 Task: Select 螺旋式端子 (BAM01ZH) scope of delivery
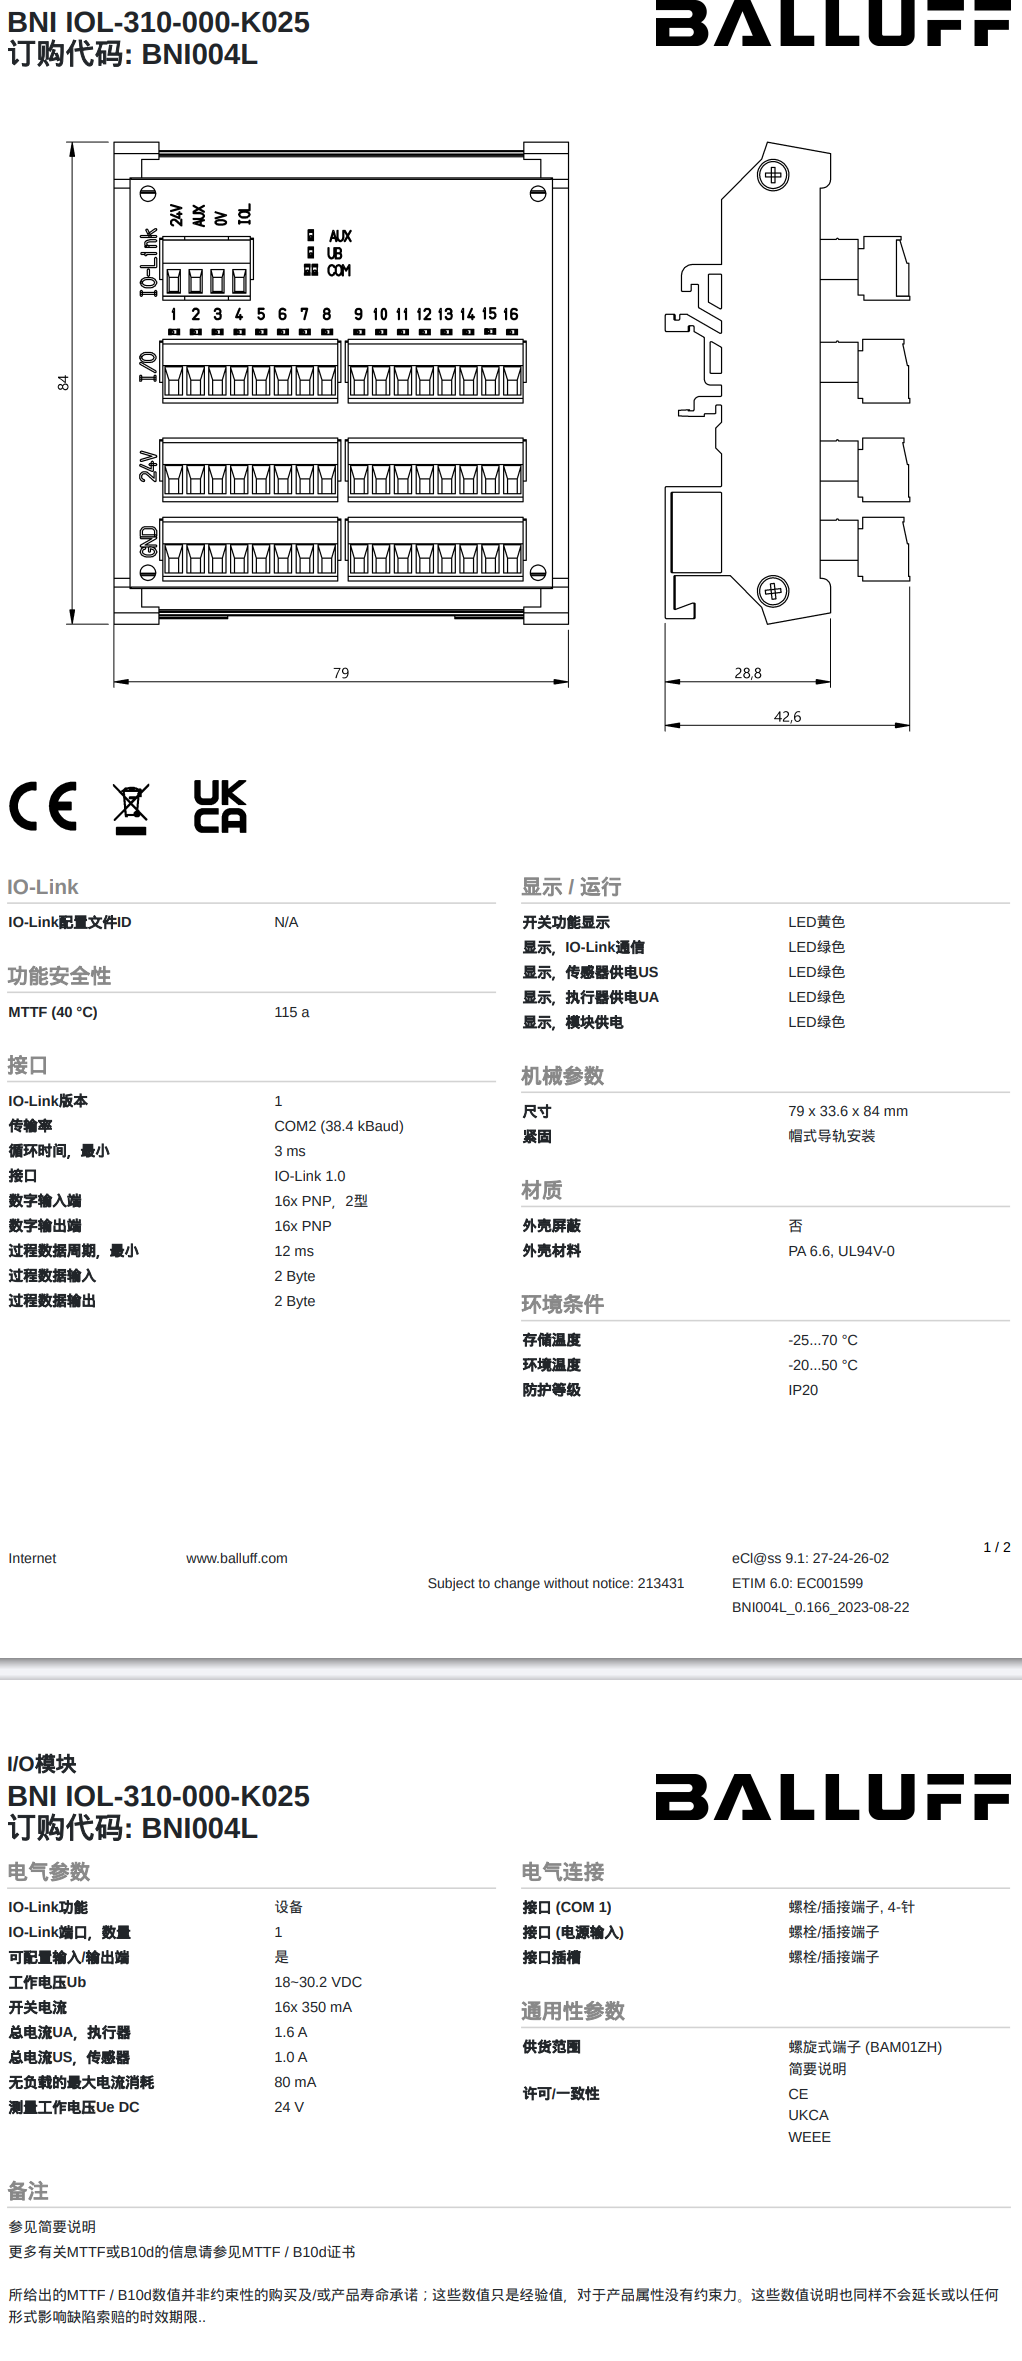[865, 2047]
